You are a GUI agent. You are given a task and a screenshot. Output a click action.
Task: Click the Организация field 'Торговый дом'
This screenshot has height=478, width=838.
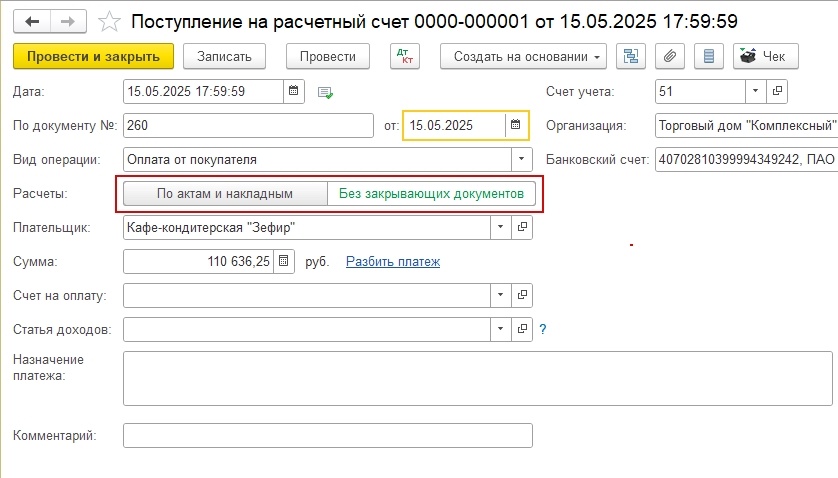[x=746, y=125]
